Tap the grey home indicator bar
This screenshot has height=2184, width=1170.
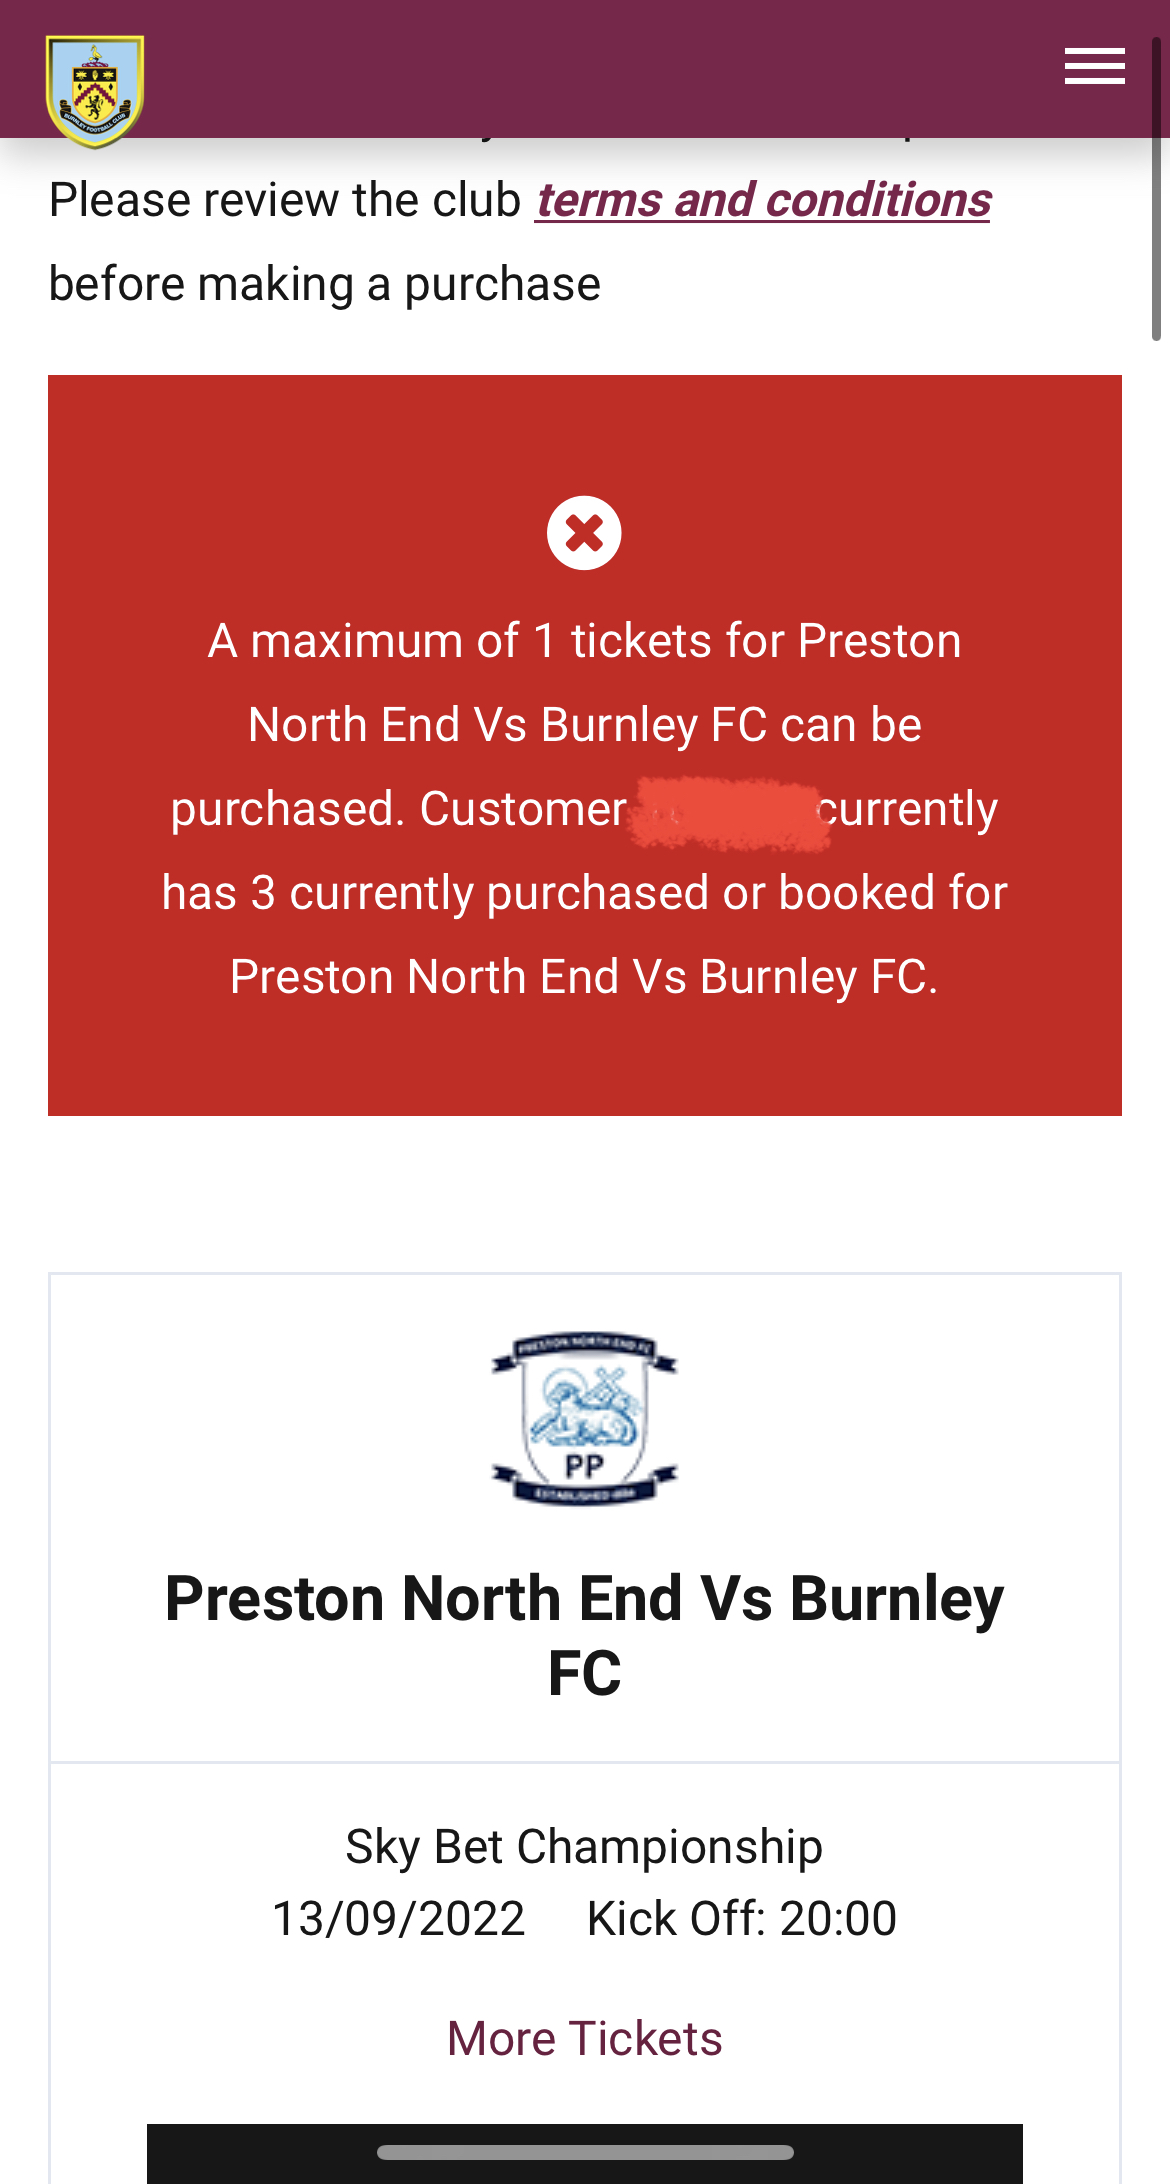pyautogui.click(x=584, y=2152)
